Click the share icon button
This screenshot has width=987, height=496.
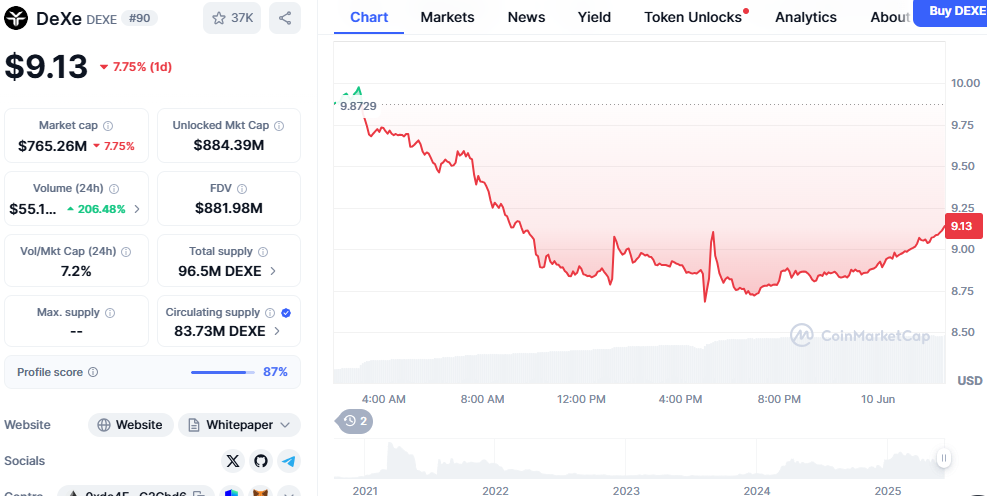click(285, 18)
